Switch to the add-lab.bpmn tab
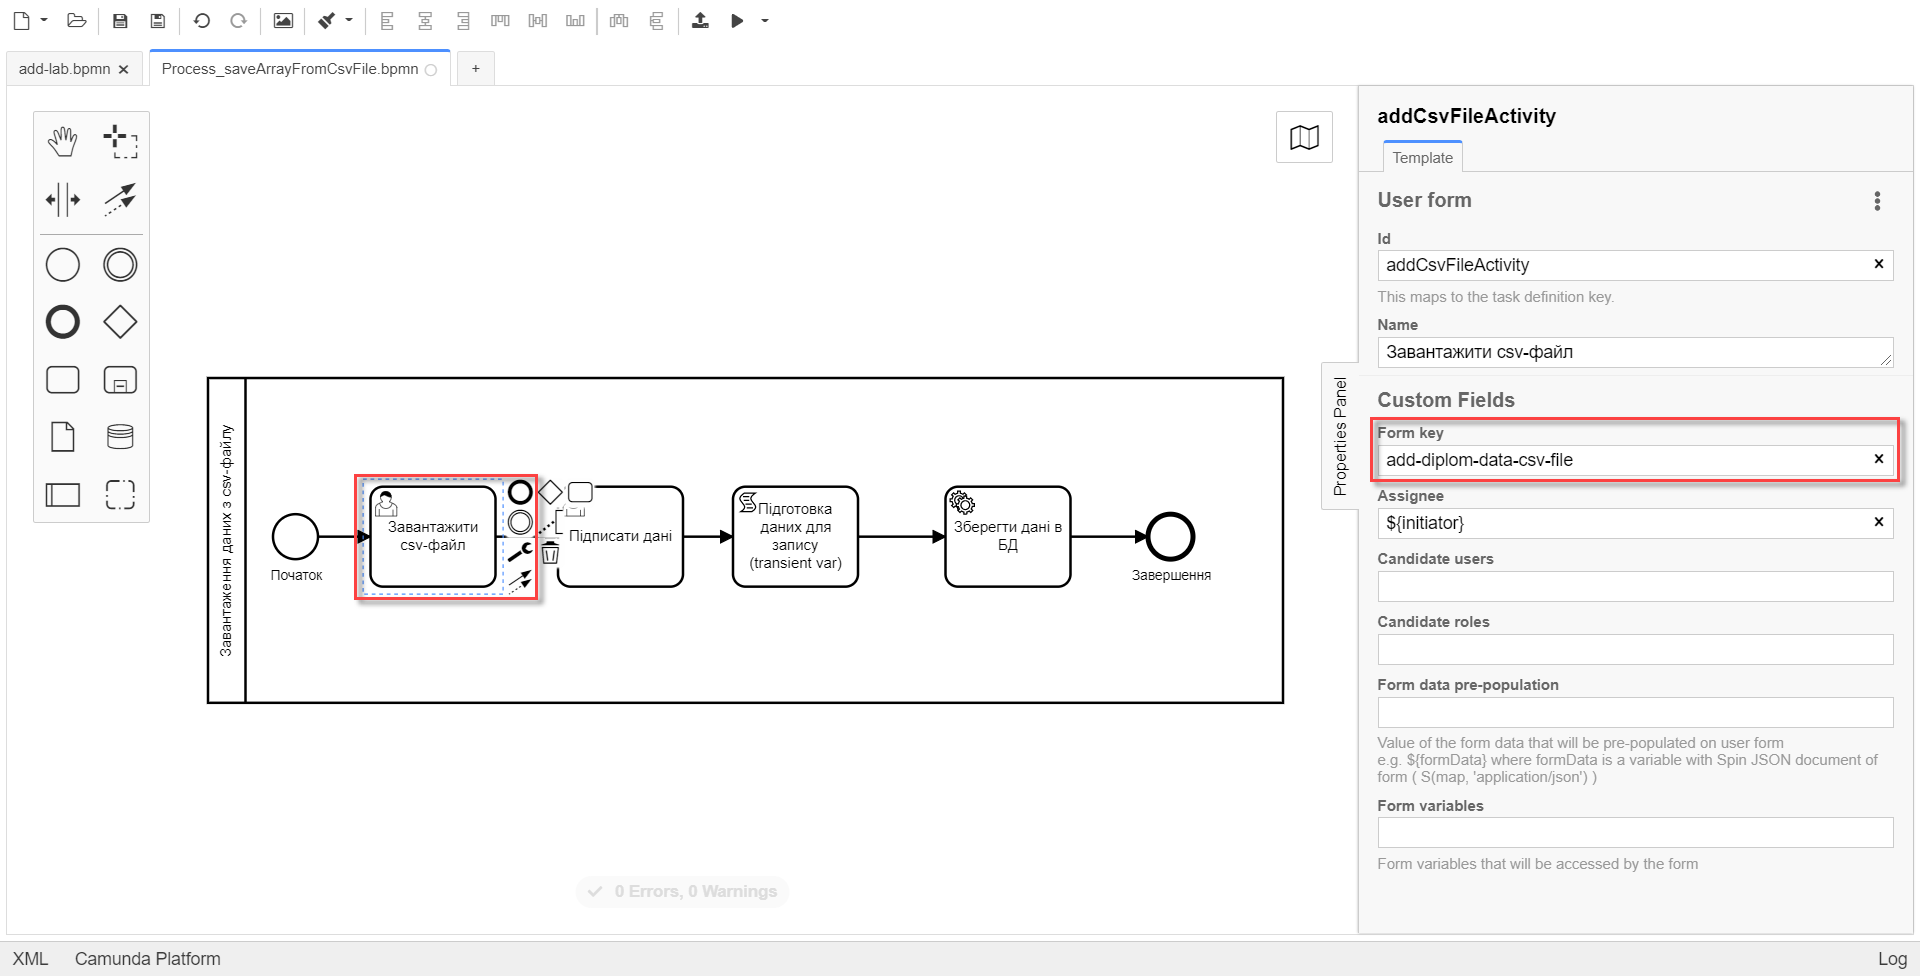Viewport: 1920px width, 976px height. pyautogui.click(x=64, y=69)
